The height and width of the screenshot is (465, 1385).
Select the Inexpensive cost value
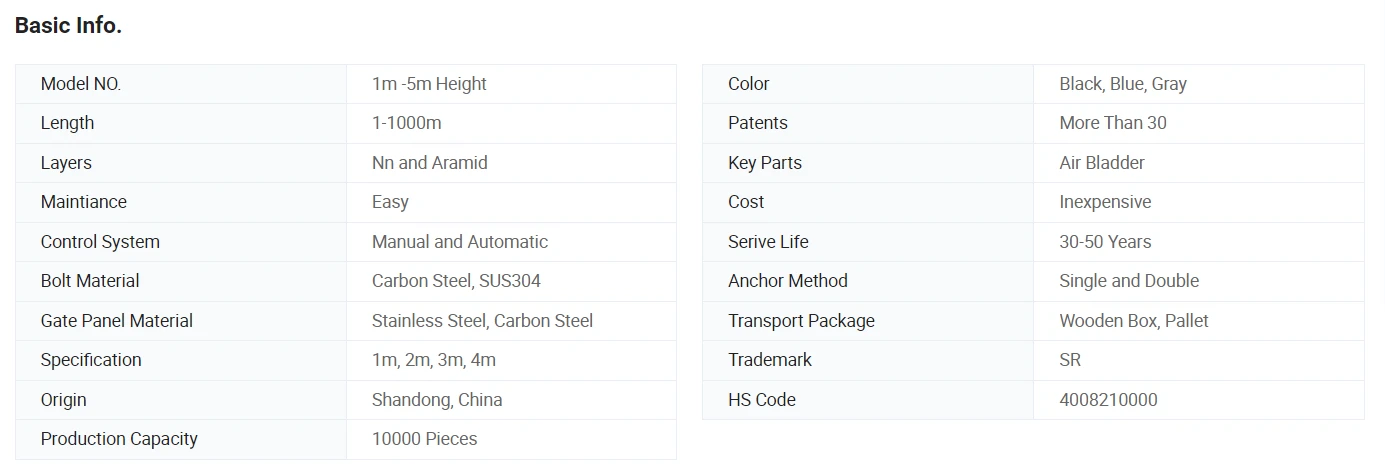pos(1105,202)
